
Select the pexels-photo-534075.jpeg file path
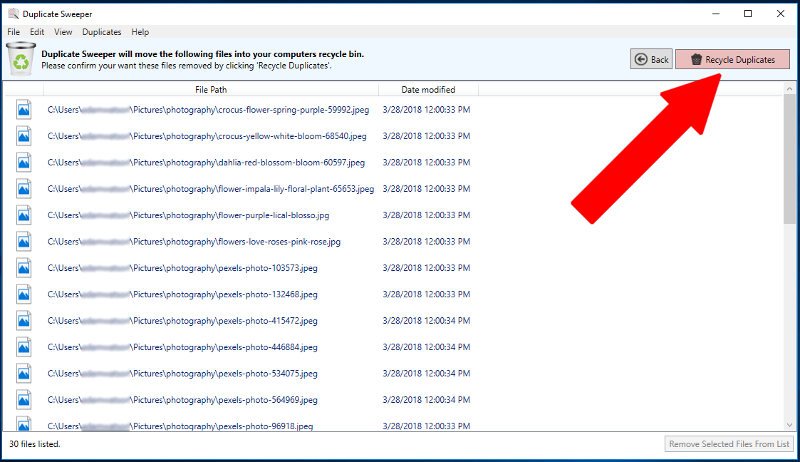(183, 374)
